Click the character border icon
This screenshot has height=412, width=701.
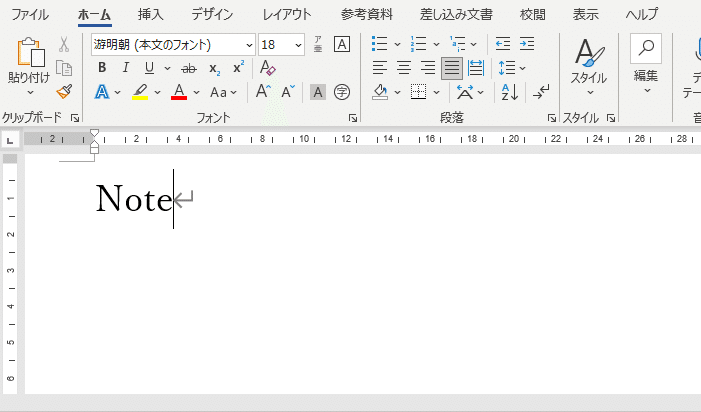(342, 44)
